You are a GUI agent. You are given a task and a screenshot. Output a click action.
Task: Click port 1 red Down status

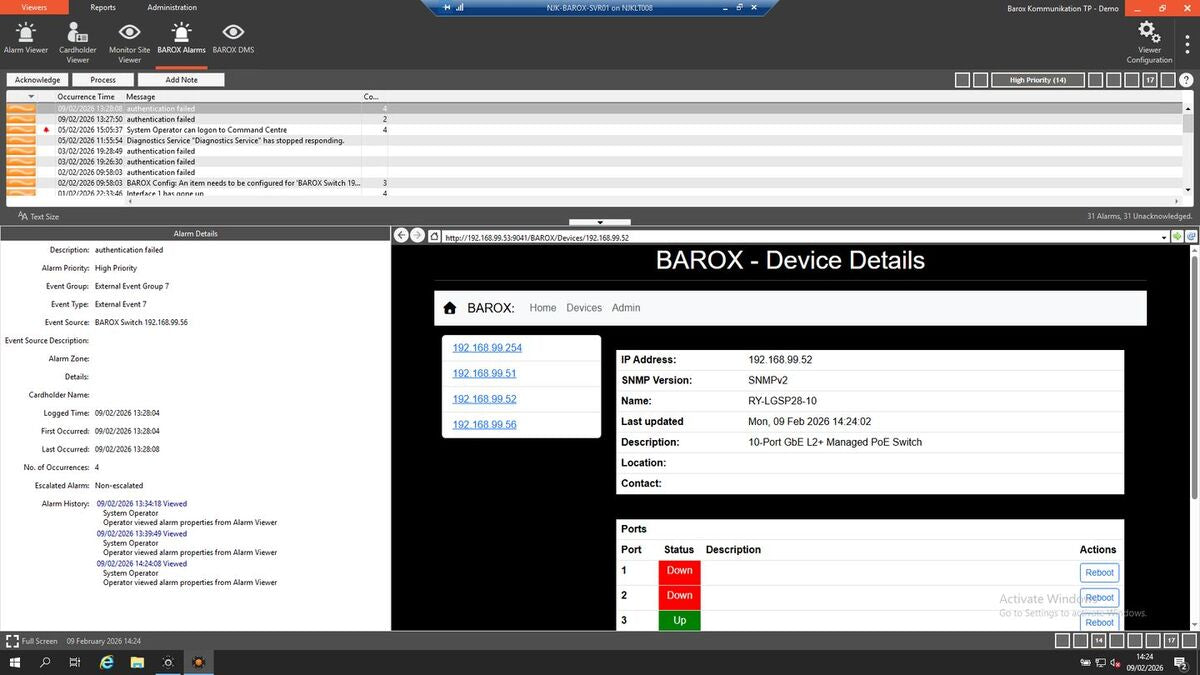click(x=680, y=572)
